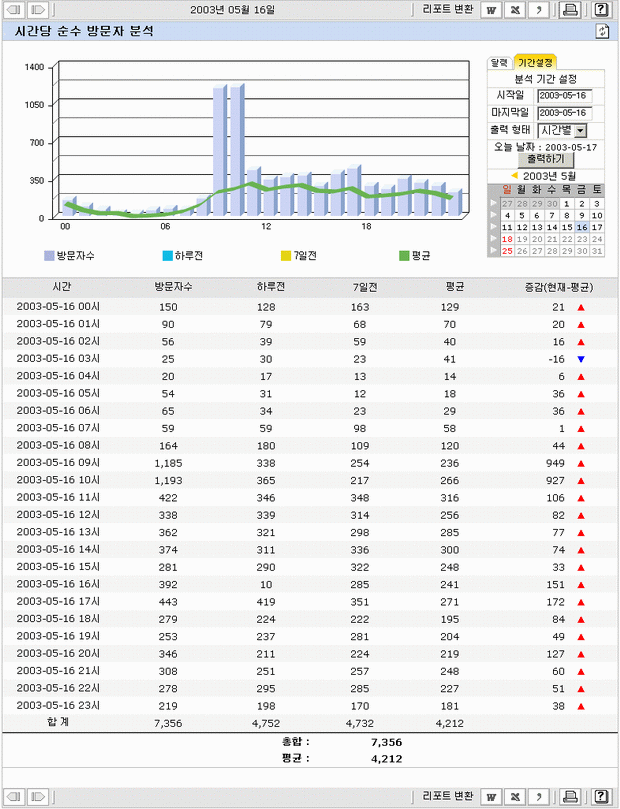
Task: Click the 평균 legend color swatch
Action: pos(404,255)
